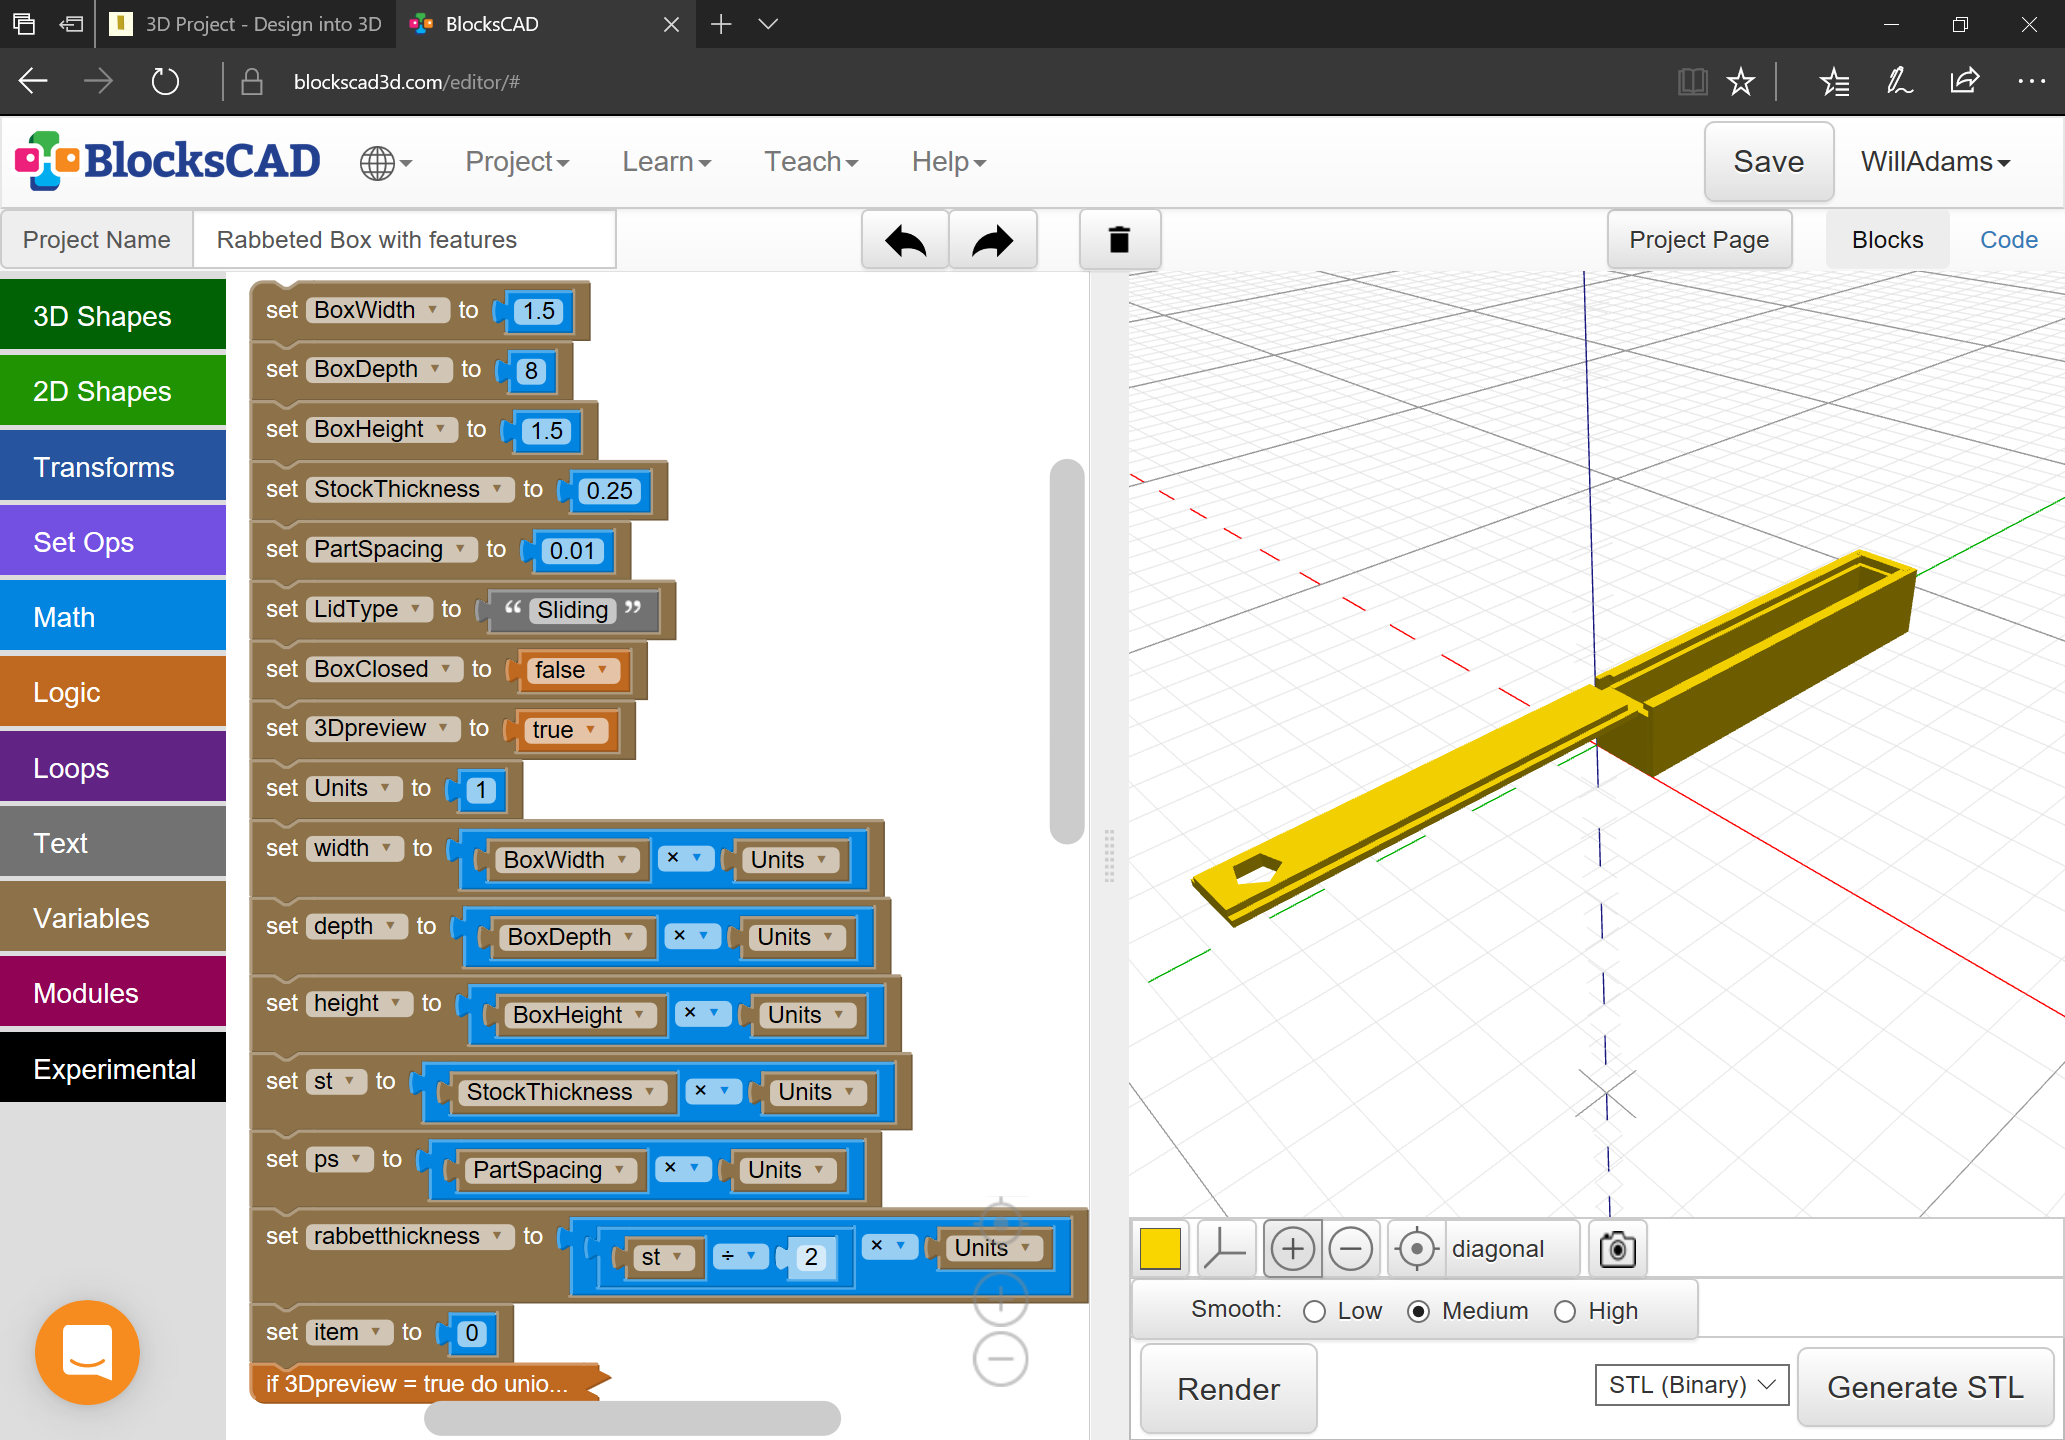This screenshot has width=2065, height=1440.
Task: Open the Project Page button
Action: 1699,240
